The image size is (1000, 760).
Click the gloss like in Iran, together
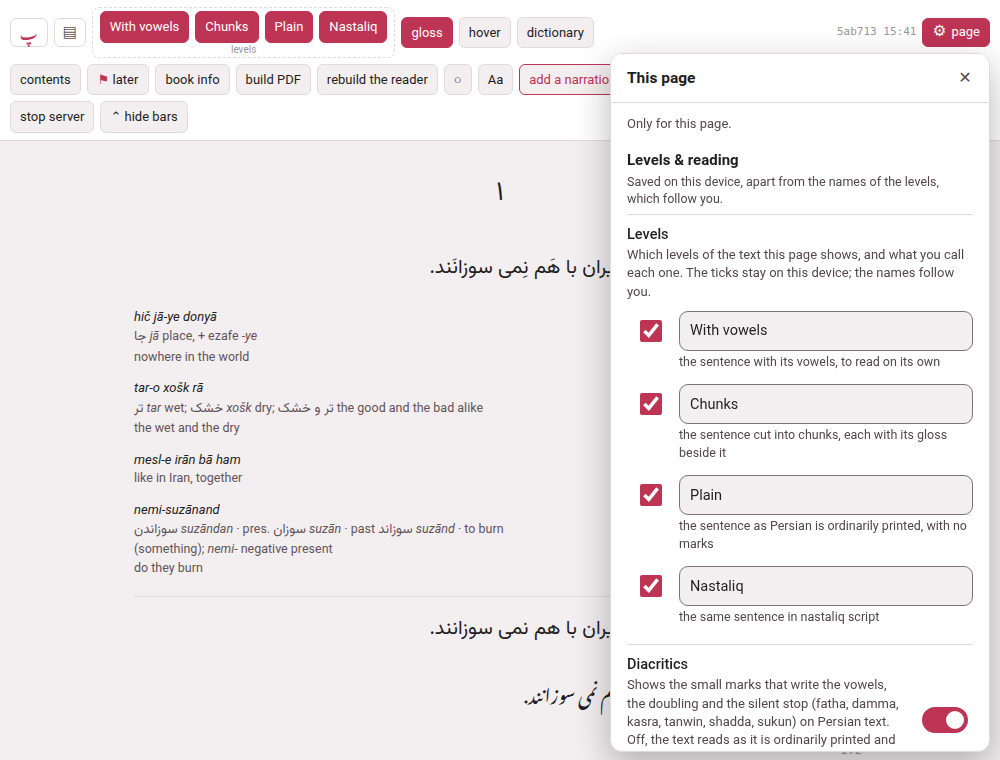(x=188, y=478)
